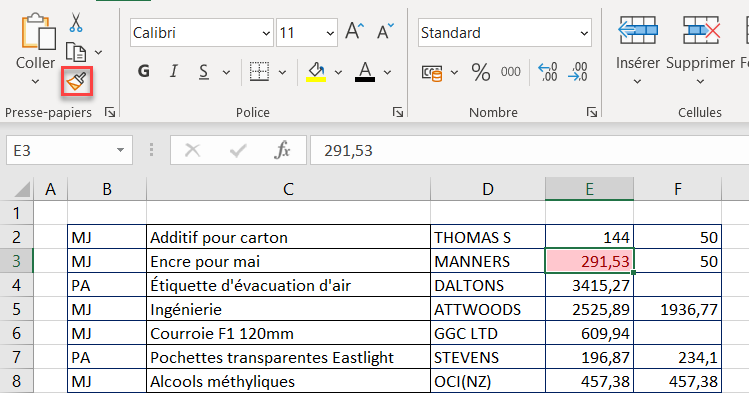Decrease font size with small A icon
Screen dimensions: 749x393
pyautogui.click(x=385, y=32)
